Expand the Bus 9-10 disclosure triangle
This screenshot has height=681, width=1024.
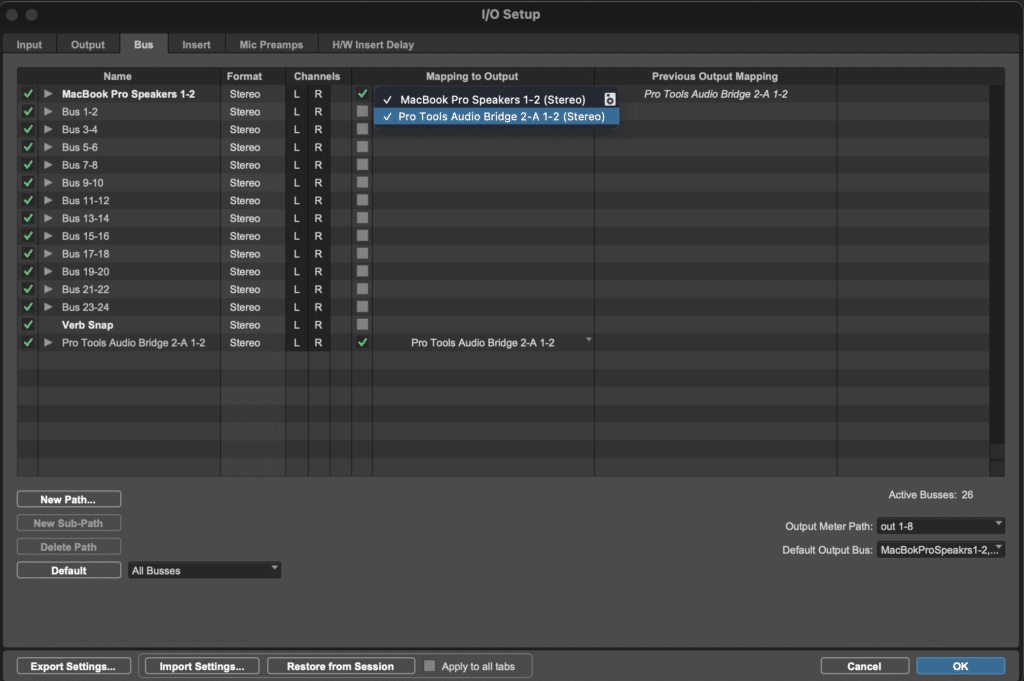(x=48, y=183)
